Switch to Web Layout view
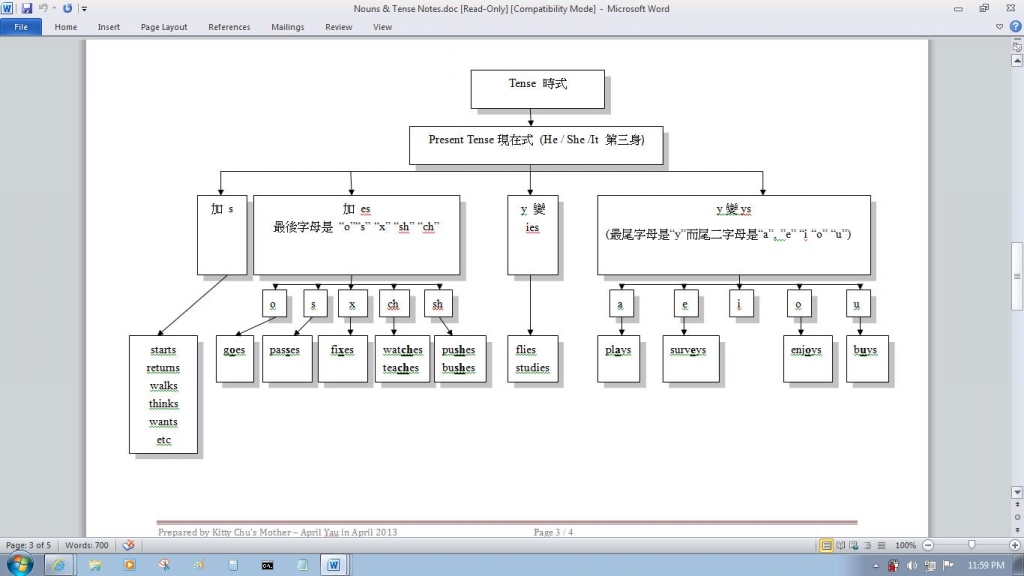Image resolution: width=1024 pixels, height=576 pixels. pyautogui.click(x=853, y=545)
